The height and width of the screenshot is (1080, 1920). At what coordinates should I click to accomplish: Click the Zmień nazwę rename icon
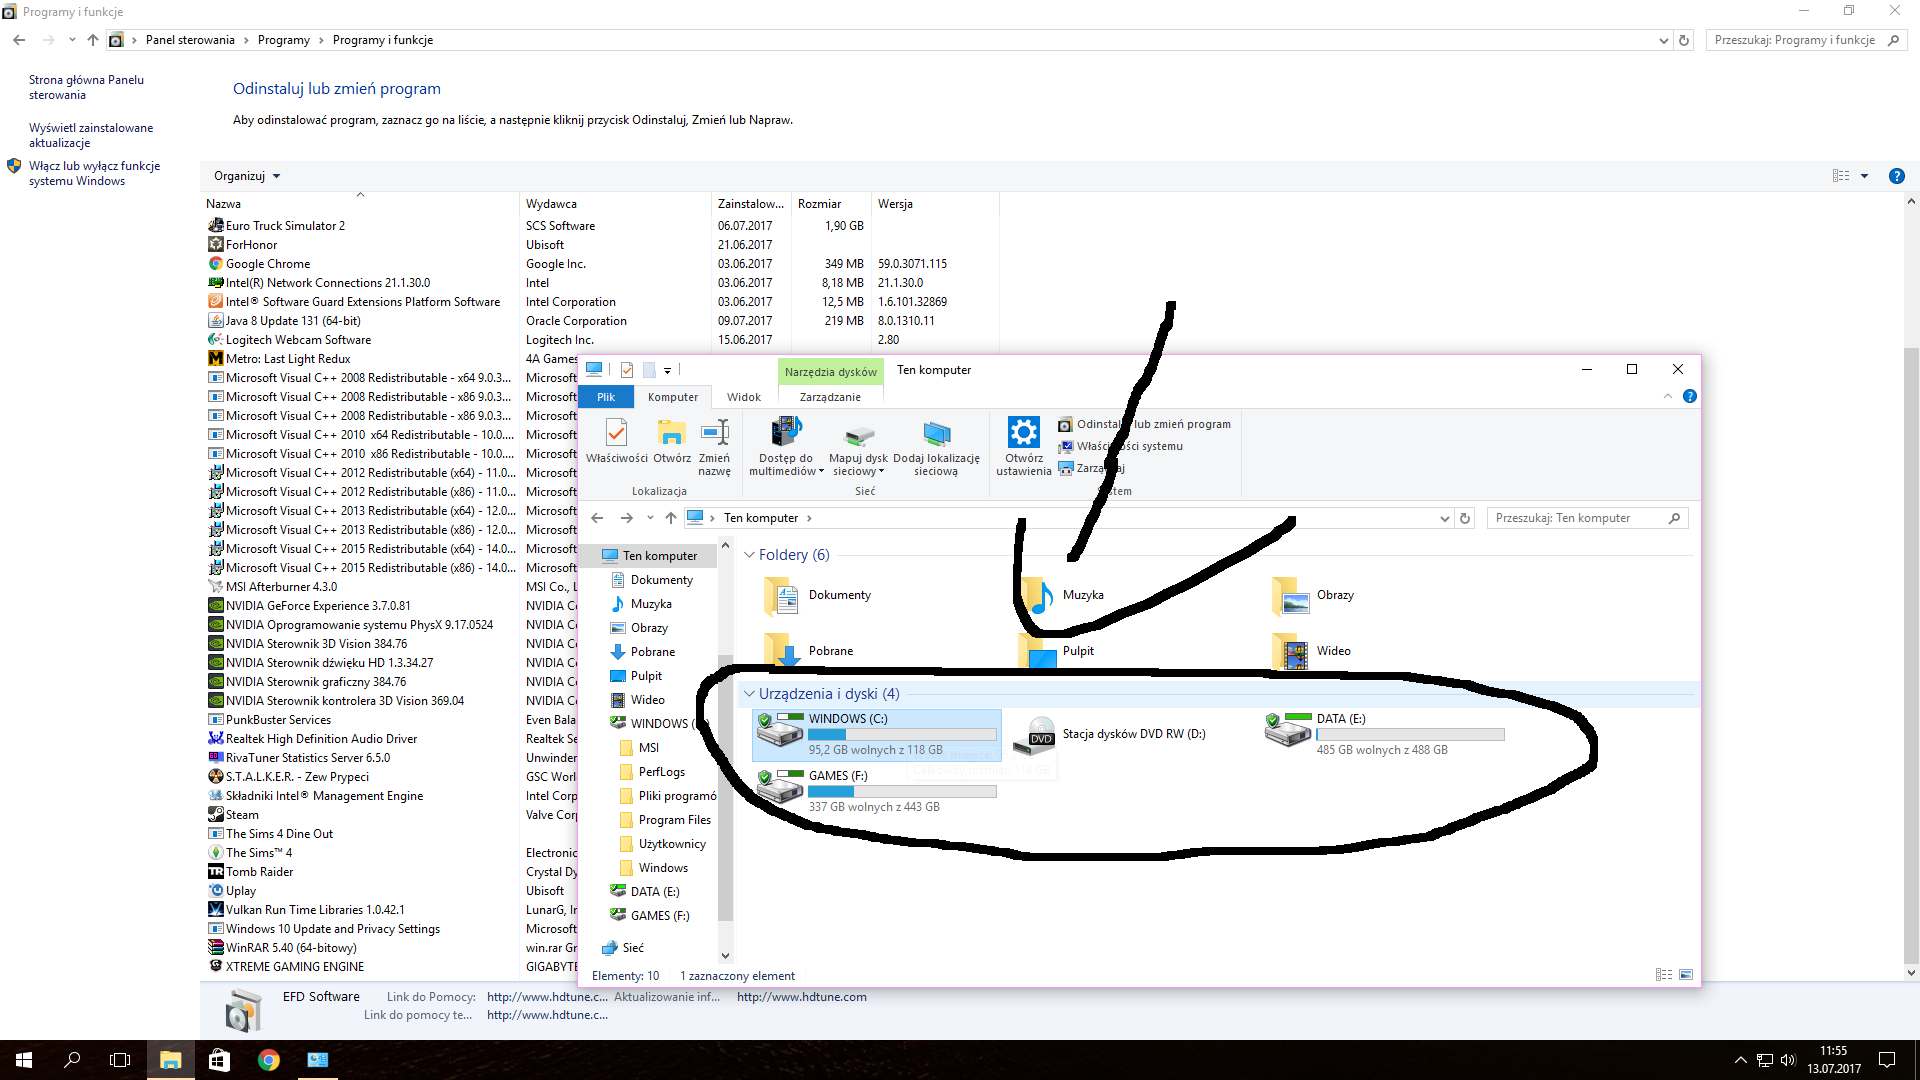tap(714, 434)
